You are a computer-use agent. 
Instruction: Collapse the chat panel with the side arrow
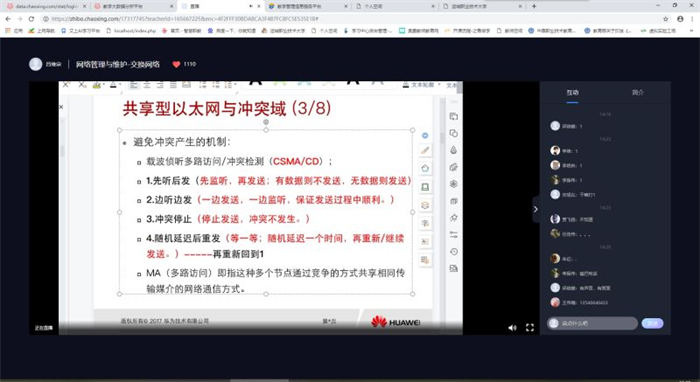(x=536, y=209)
